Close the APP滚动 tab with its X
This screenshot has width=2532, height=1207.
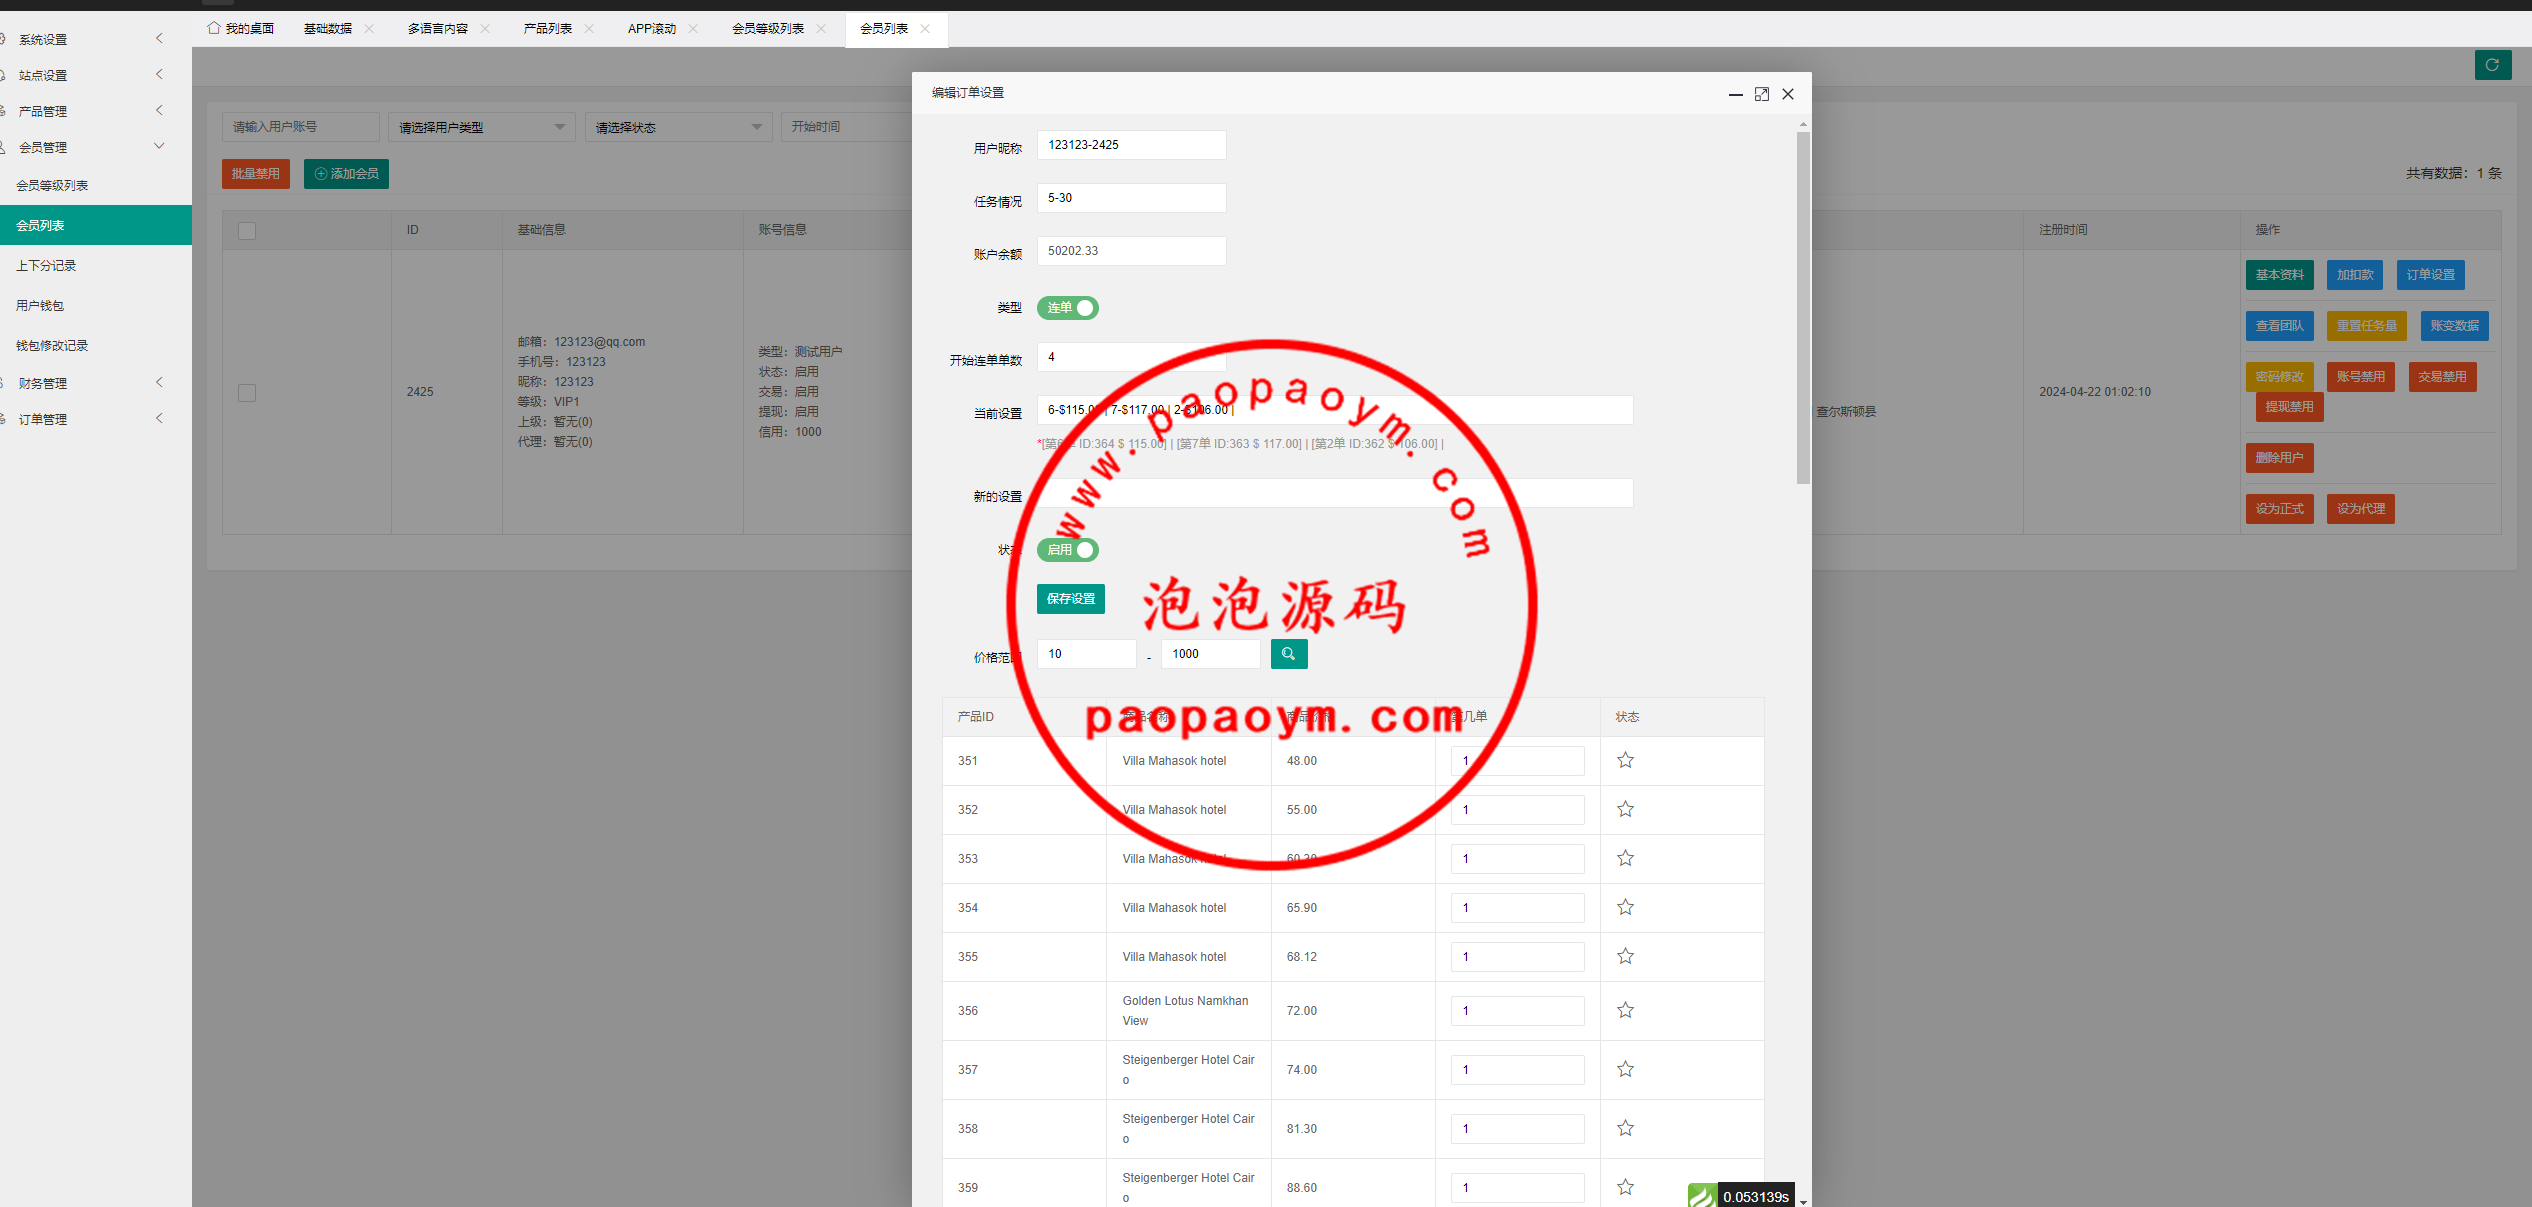[693, 28]
